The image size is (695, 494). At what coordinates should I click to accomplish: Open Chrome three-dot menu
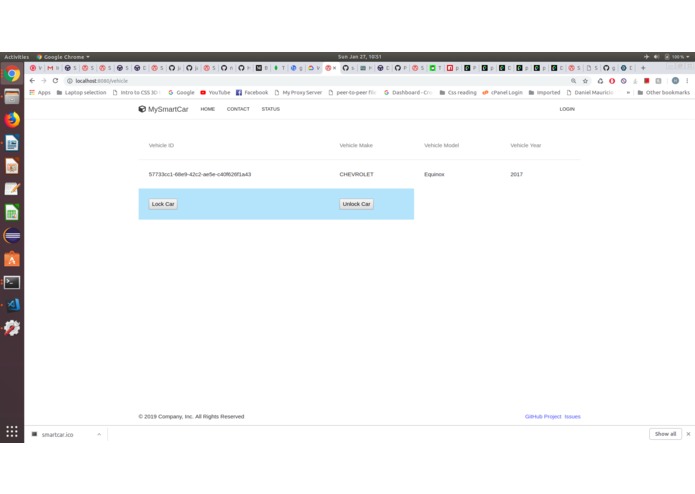(x=687, y=81)
